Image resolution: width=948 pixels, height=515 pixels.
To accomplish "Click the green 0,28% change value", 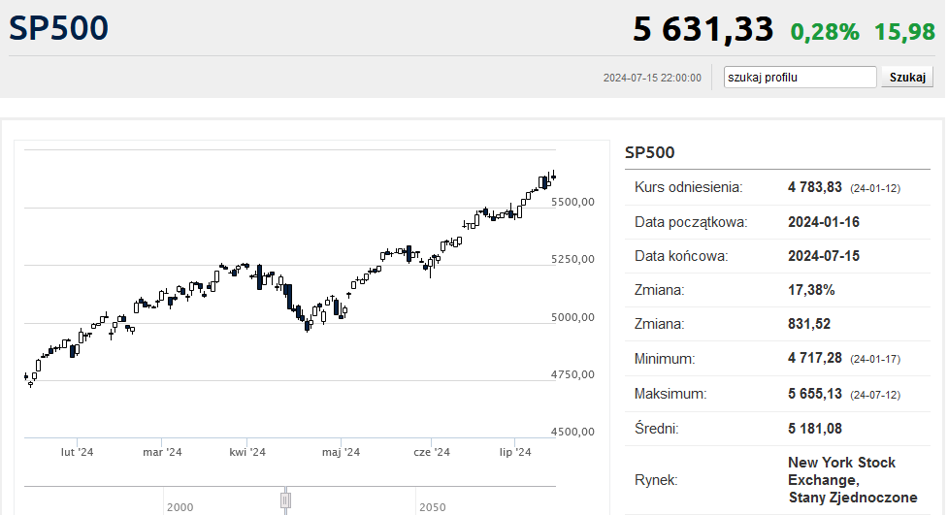I will point(825,31).
